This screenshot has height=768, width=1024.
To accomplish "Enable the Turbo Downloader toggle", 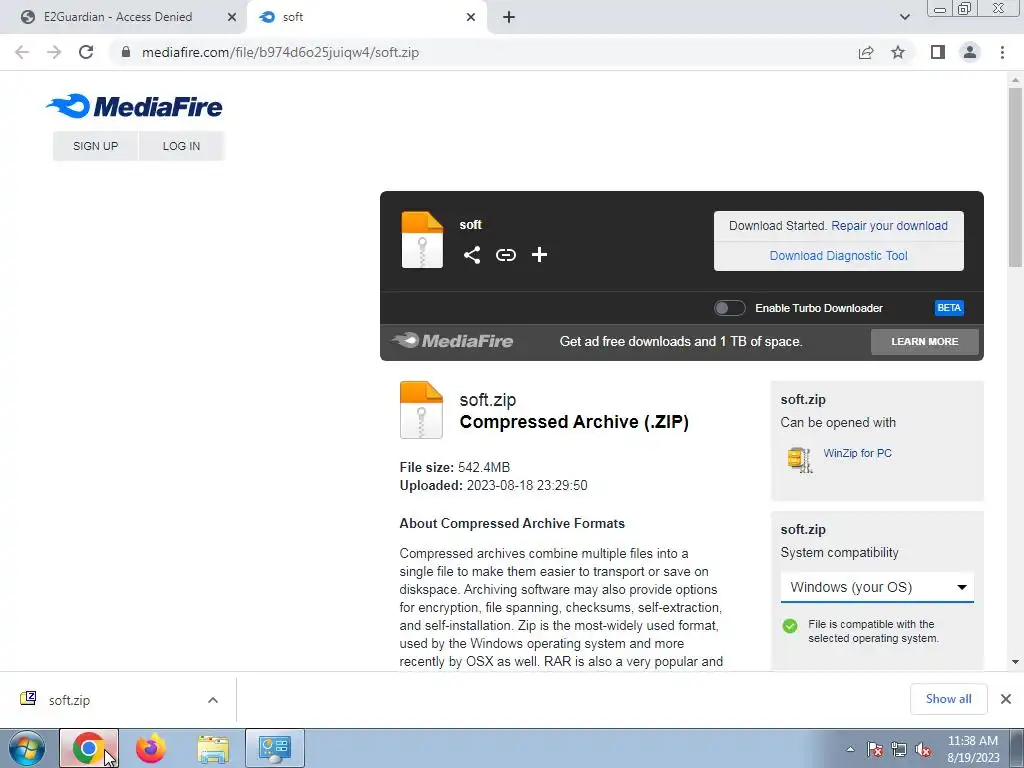I will click(729, 308).
